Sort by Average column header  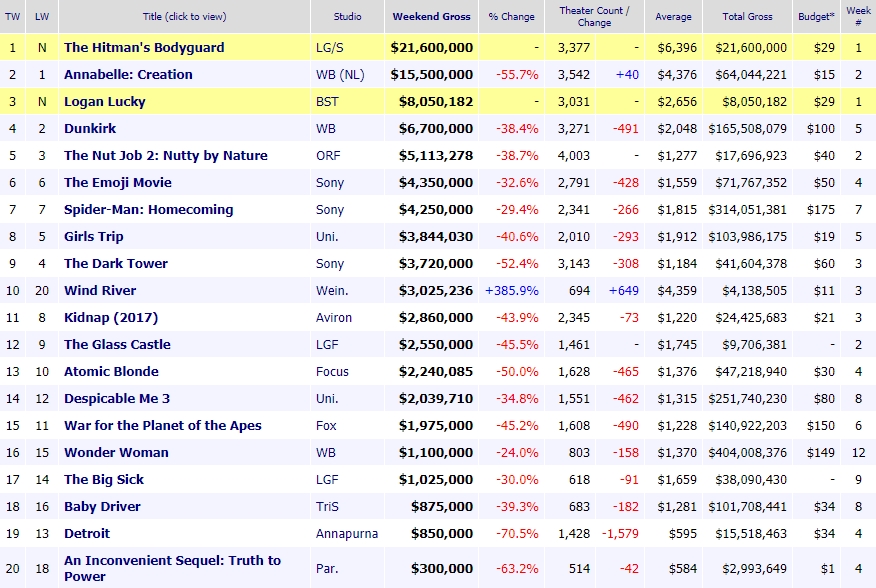(x=673, y=17)
